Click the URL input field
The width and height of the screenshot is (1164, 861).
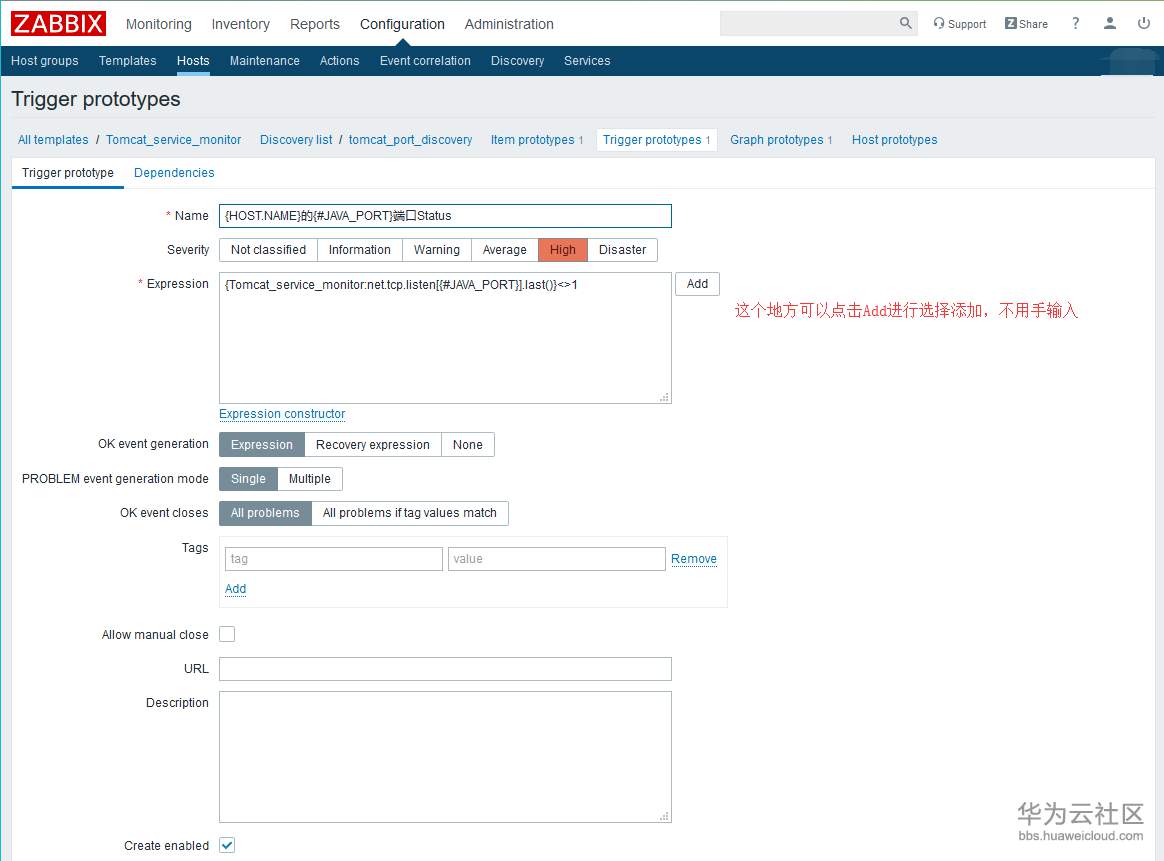[445, 669]
